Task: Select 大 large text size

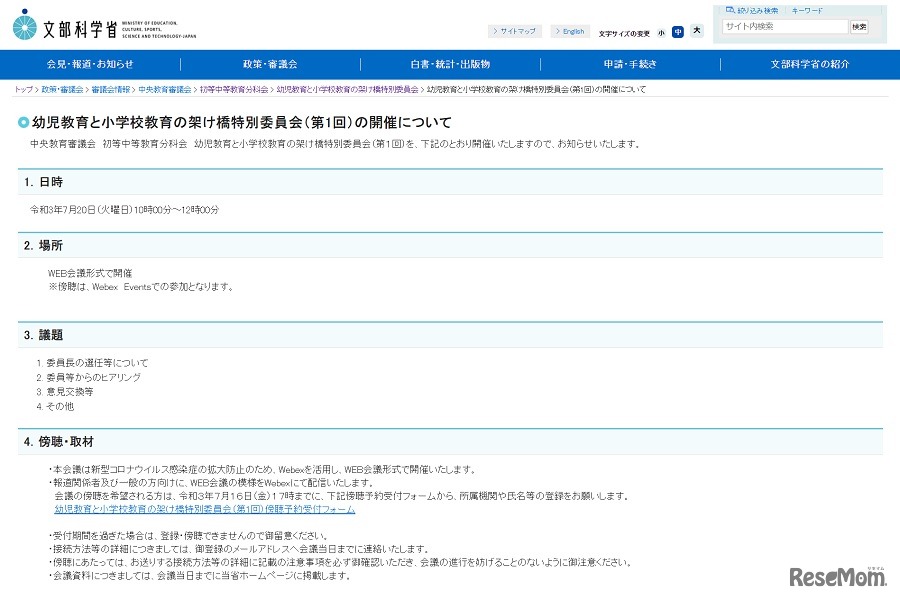Action: coord(695,33)
